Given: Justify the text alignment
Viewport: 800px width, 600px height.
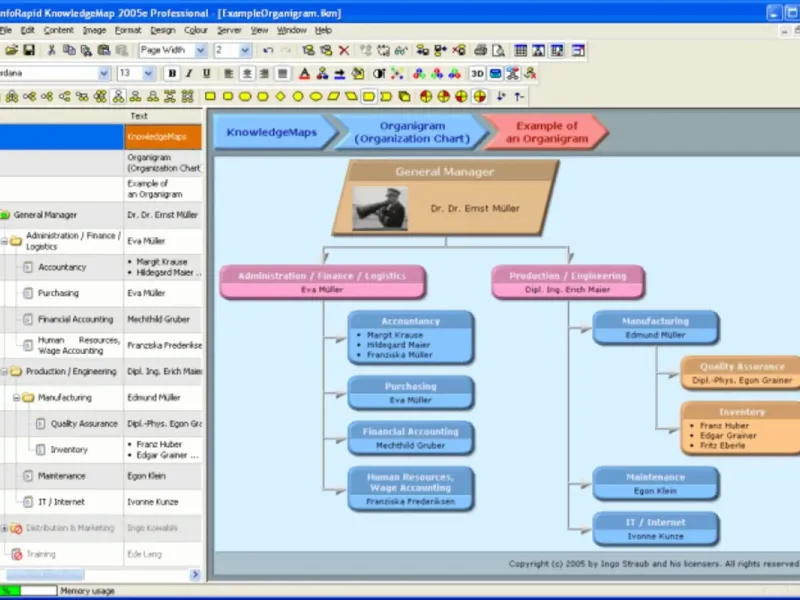Looking at the screenshot, I should (x=282, y=73).
